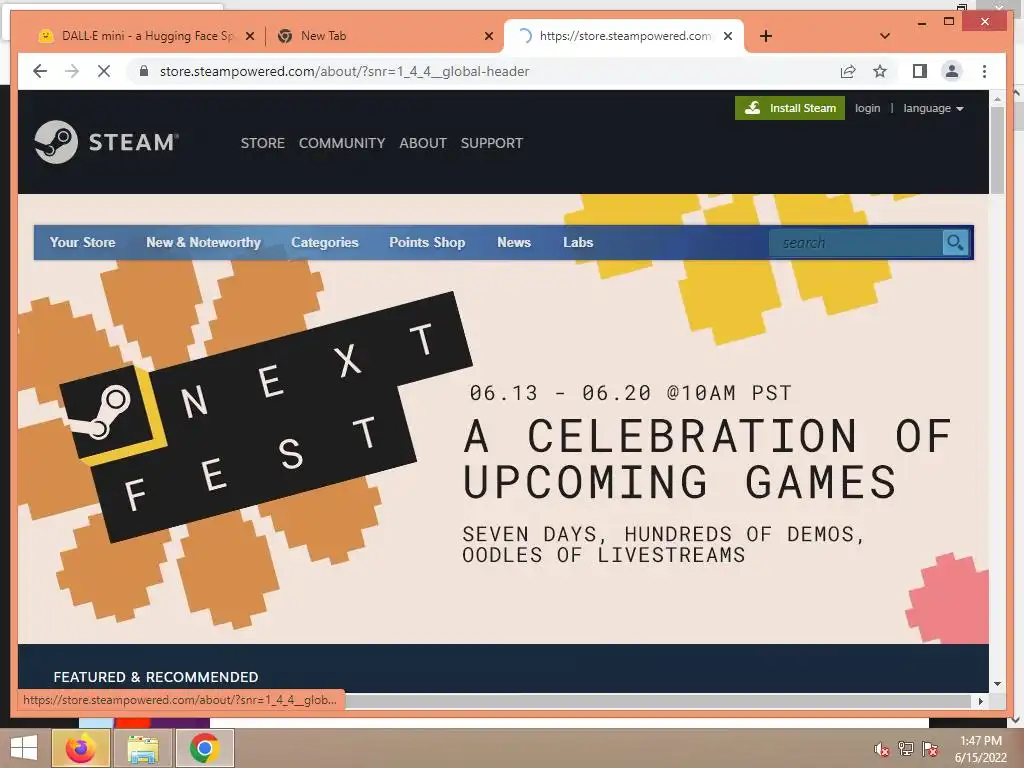Image resolution: width=1024 pixels, height=768 pixels.
Task: Click the Steam logo
Action: click(x=106, y=142)
